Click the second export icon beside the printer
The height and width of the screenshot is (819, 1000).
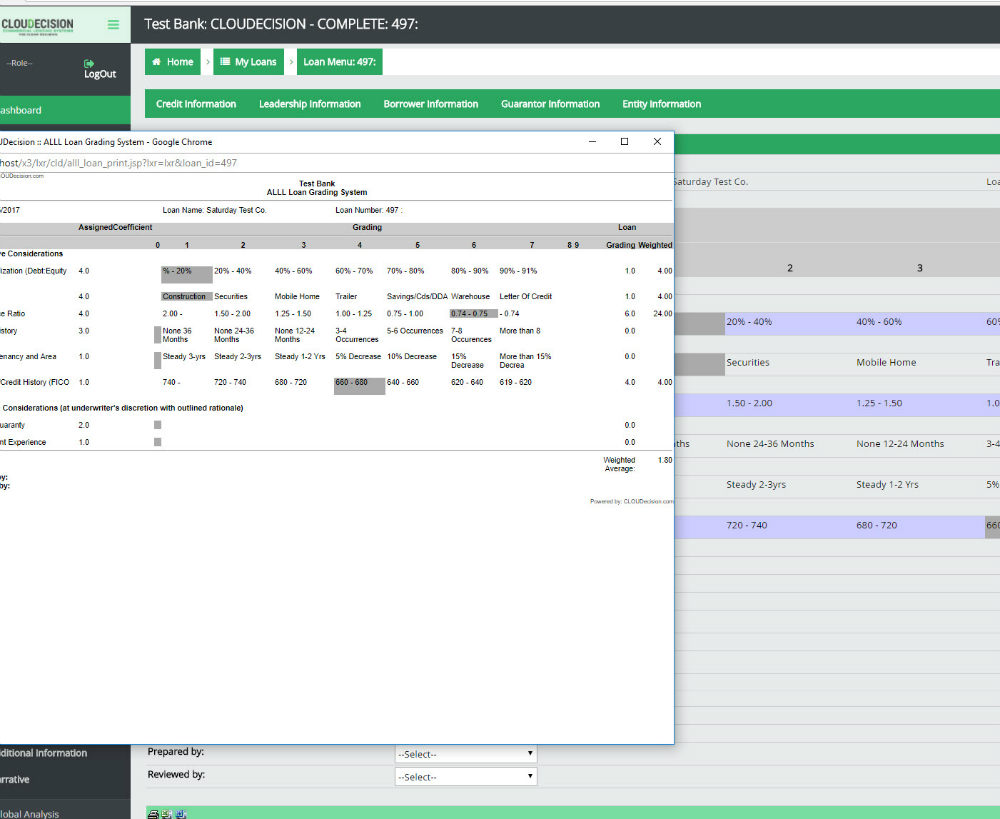tap(167, 814)
